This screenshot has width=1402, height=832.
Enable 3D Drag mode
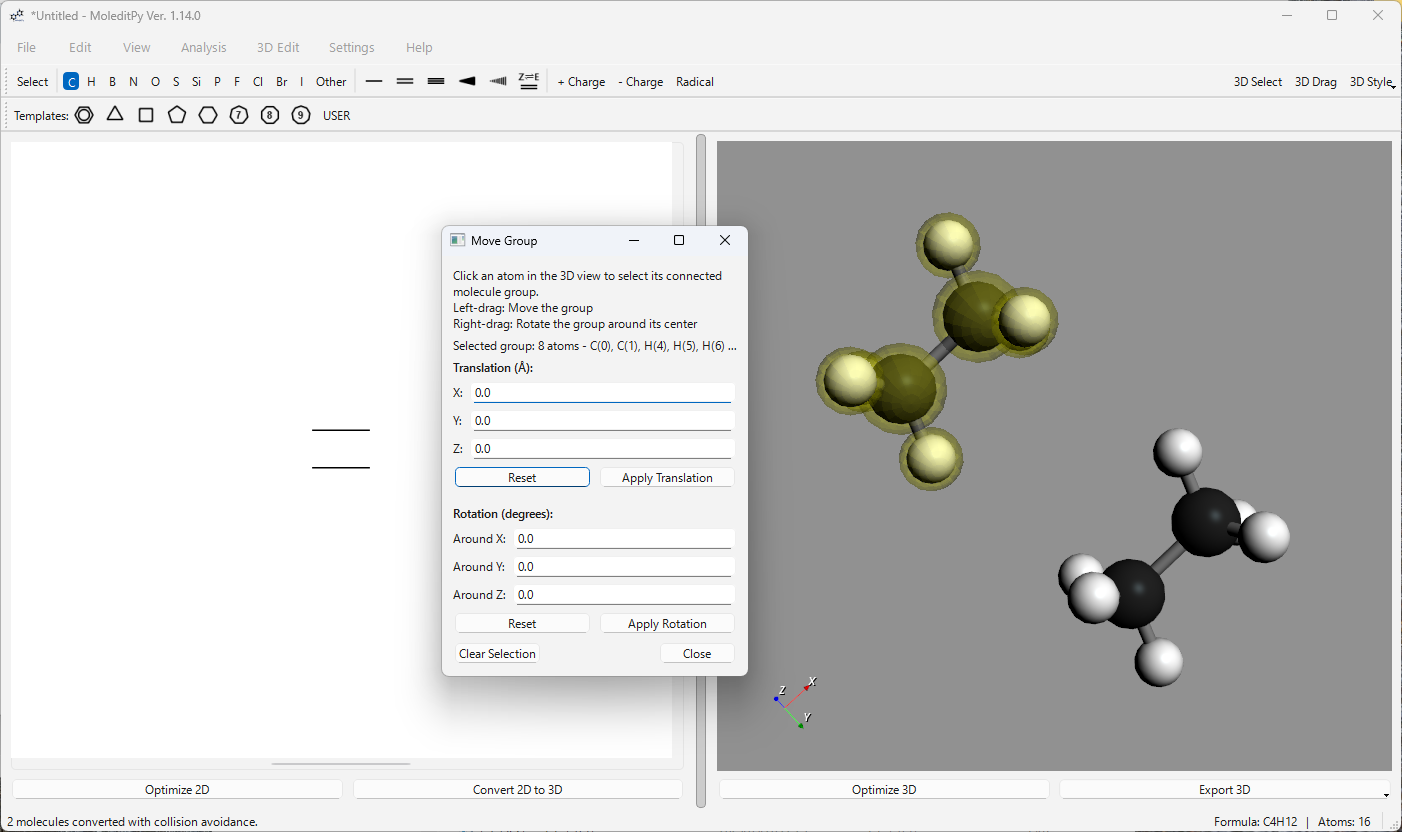[1315, 82]
